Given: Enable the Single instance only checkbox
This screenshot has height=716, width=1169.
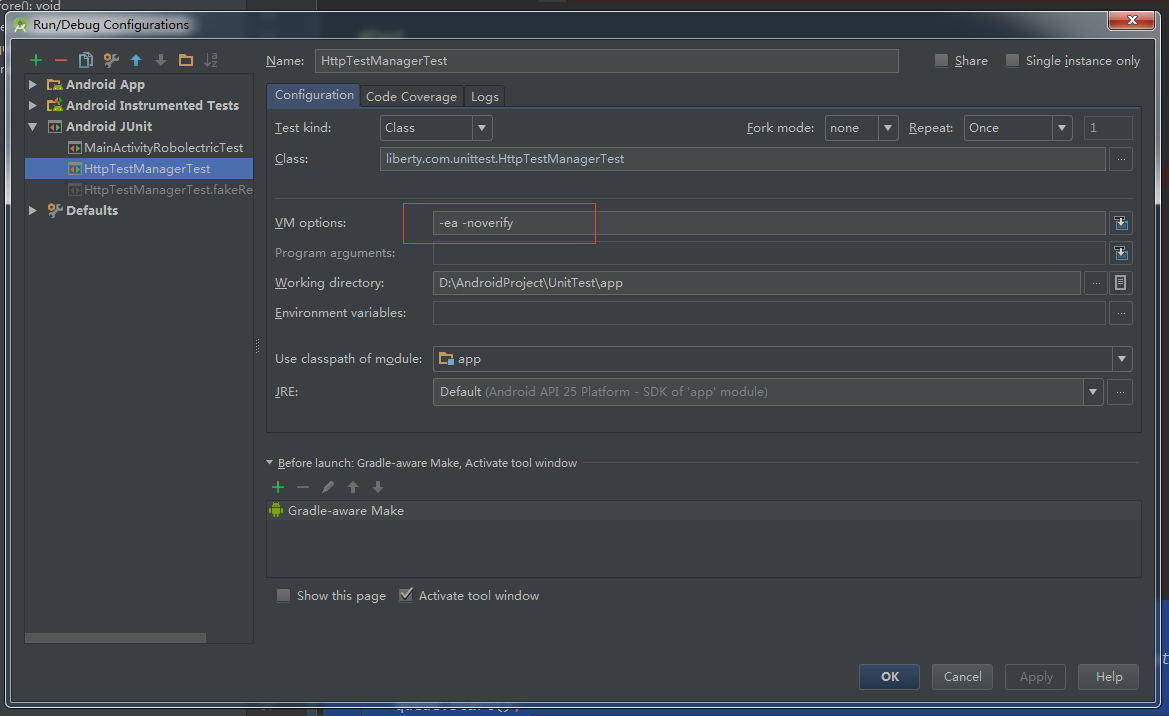Looking at the screenshot, I should 1012,60.
